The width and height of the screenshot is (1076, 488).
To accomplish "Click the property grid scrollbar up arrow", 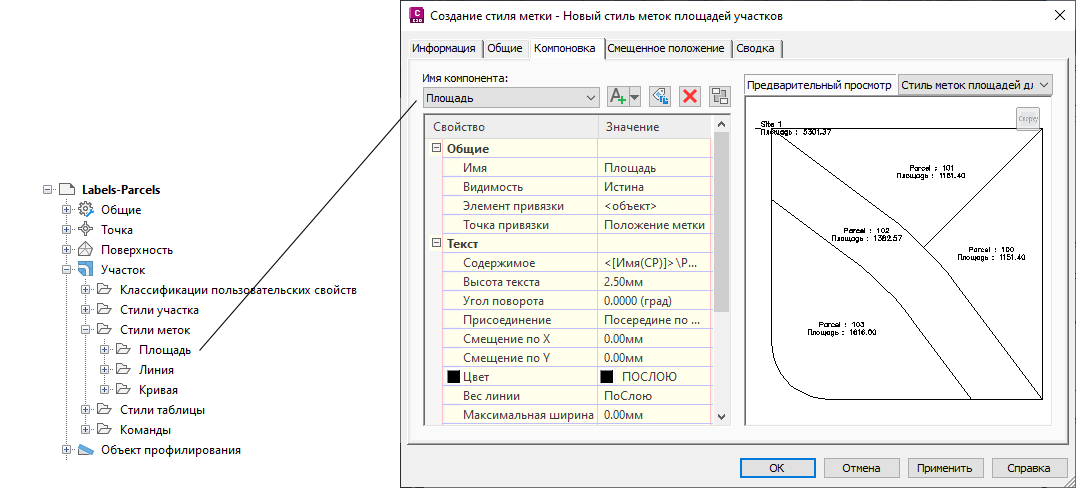I will 721,124.
